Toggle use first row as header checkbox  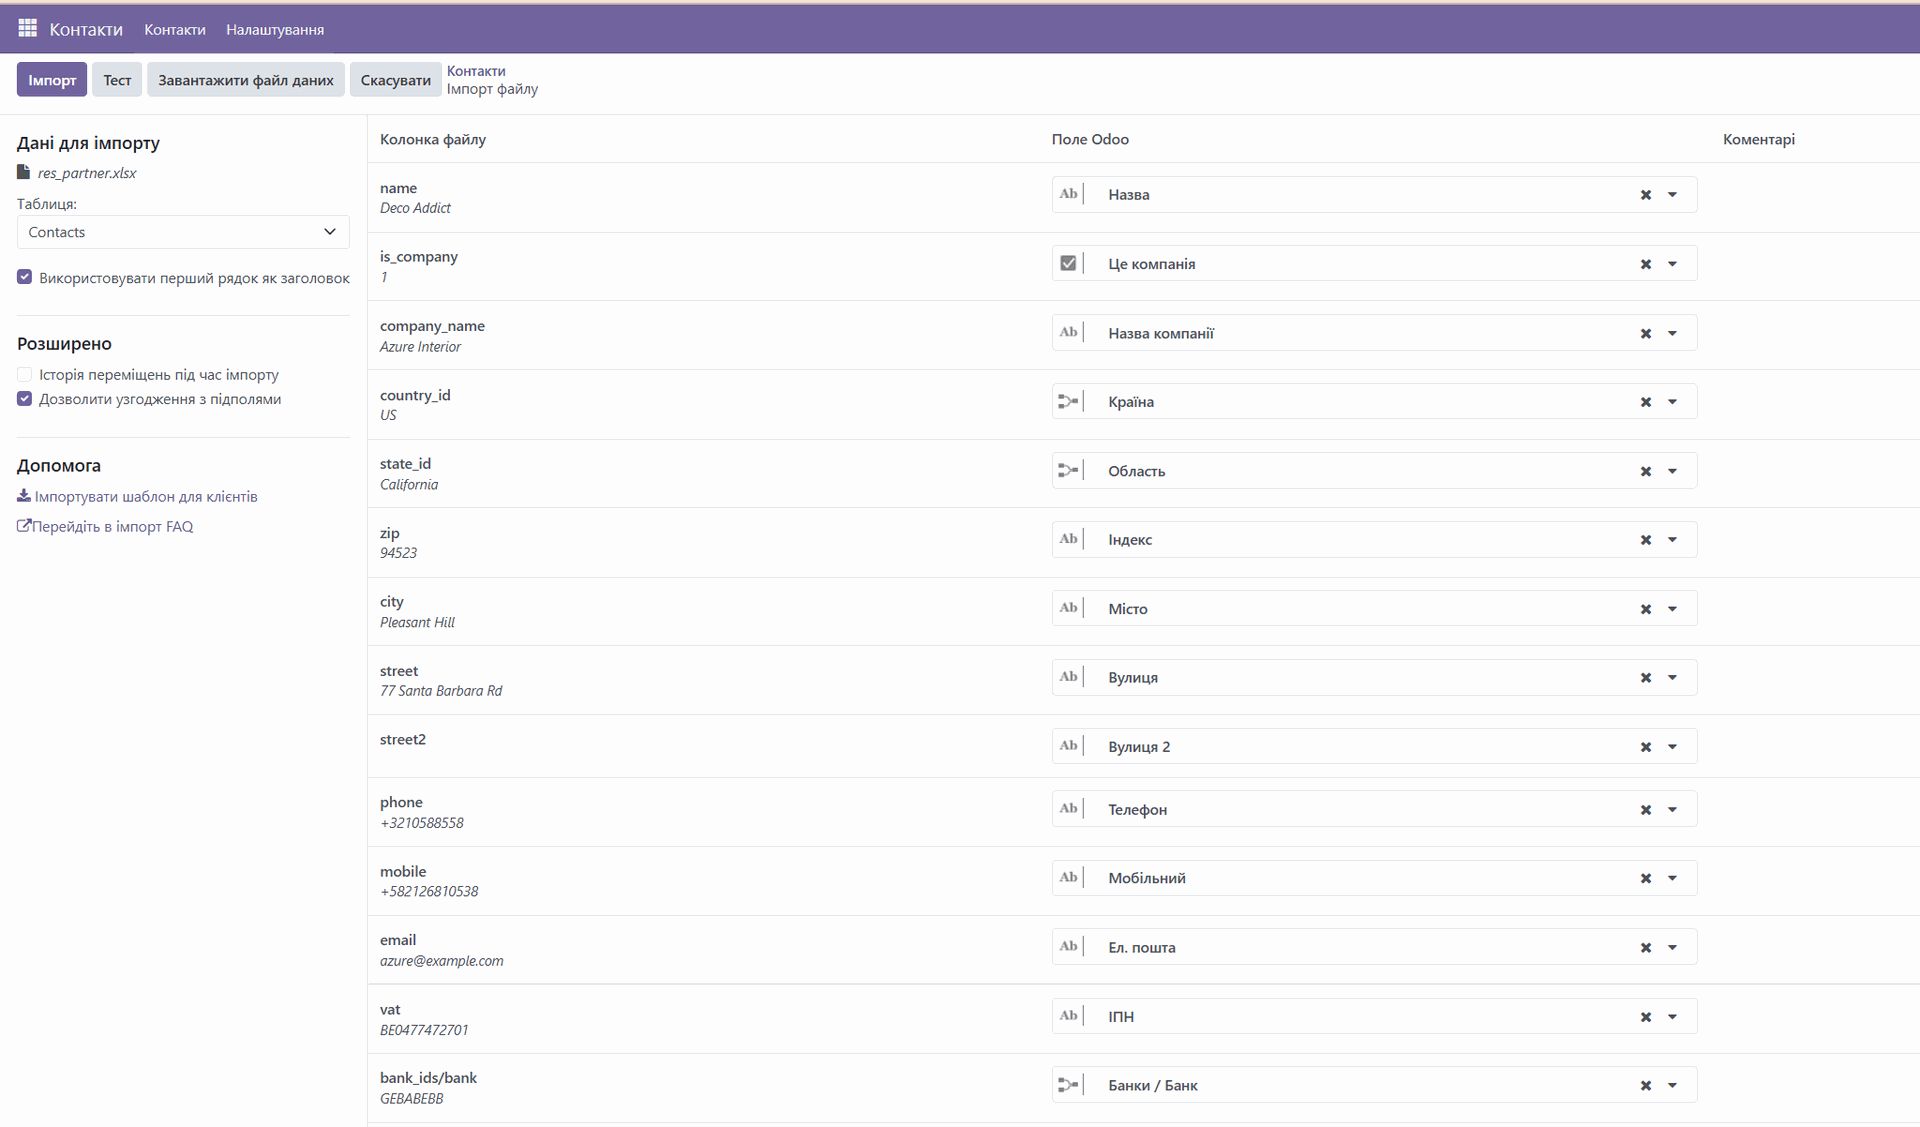click(25, 277)
